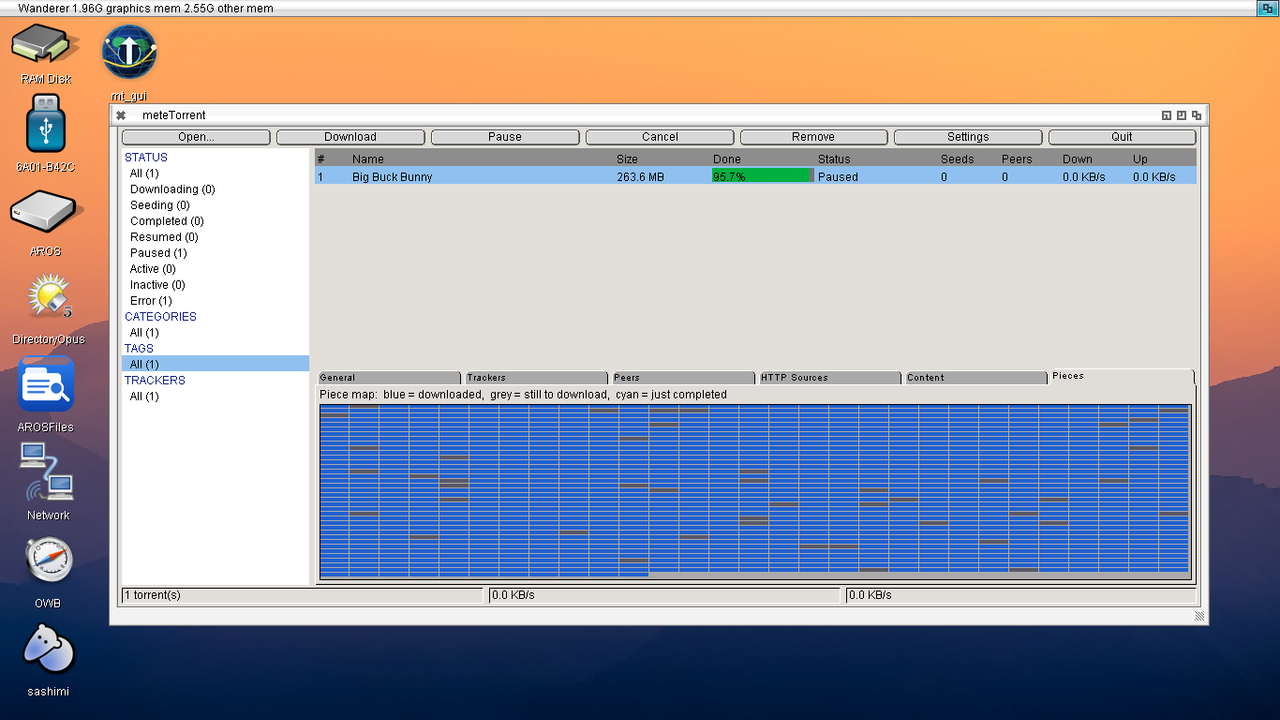This screenshot has width=1280, height=720.
Task: Show the HTTP Sources tab
Action: point(830,378)
